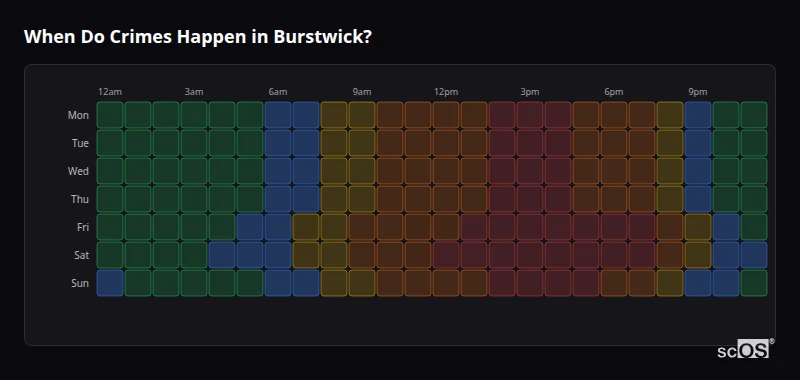
Task: Select the Thursday 10am orange cell
Action: (x=390, y=199)
